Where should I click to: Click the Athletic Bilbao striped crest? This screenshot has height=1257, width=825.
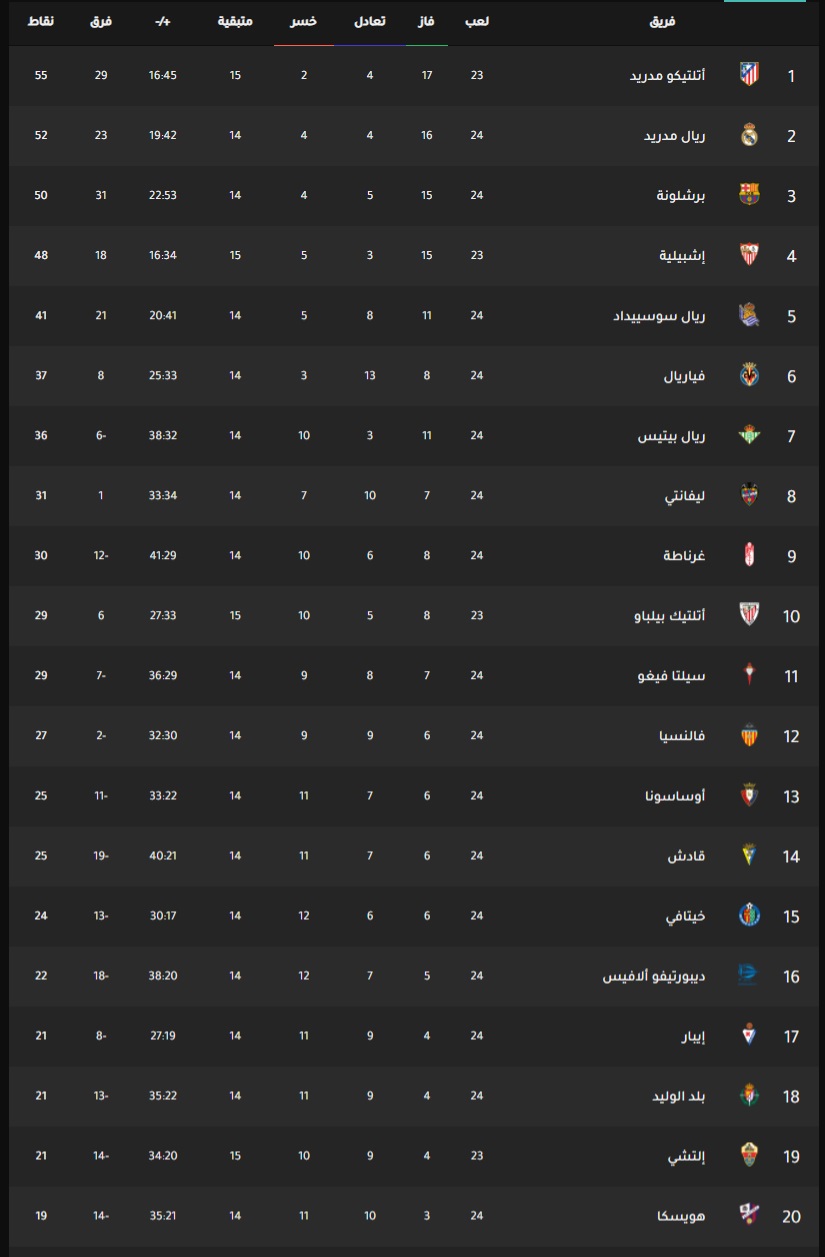pos(749,615)
